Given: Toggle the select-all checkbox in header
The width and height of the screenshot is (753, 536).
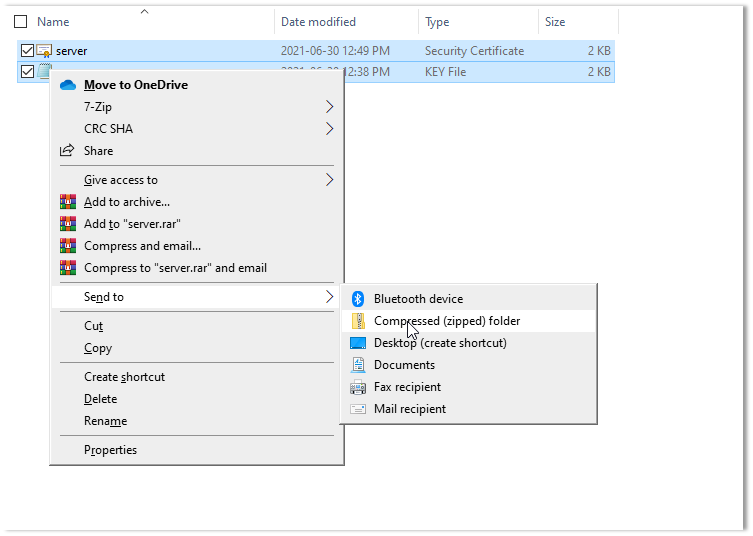Looking at the screenshot, I should (21, 21).
